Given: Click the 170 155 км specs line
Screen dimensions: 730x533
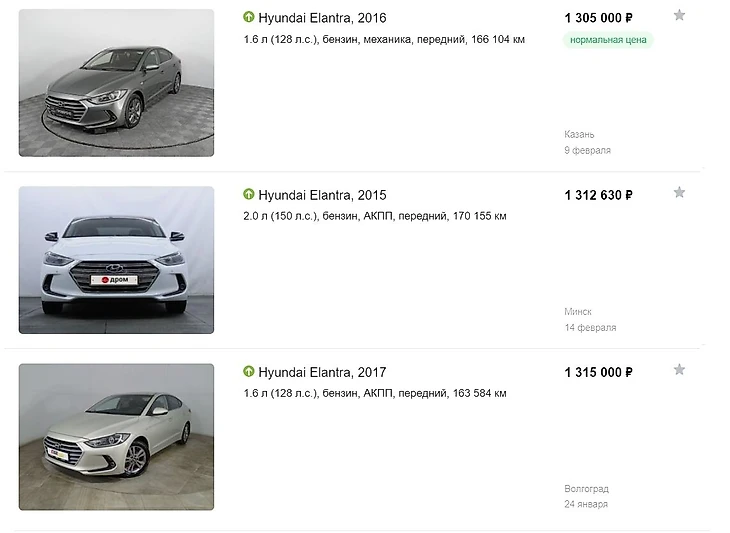Looking at the screenshot, I should tap(375, 216).
